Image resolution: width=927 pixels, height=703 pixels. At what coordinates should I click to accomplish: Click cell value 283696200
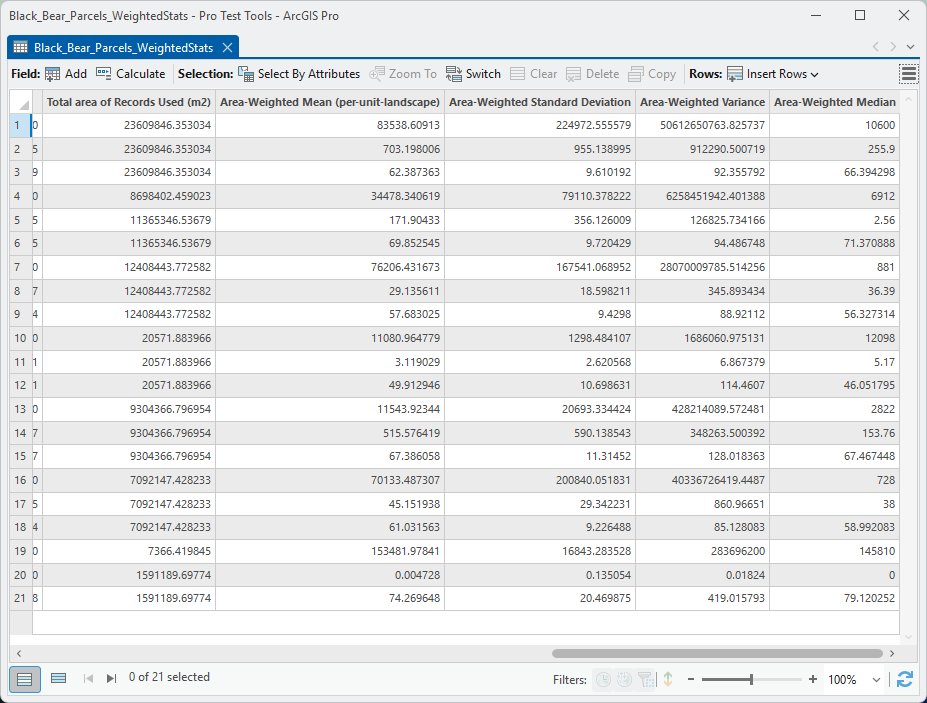click(x=702, y=551)
